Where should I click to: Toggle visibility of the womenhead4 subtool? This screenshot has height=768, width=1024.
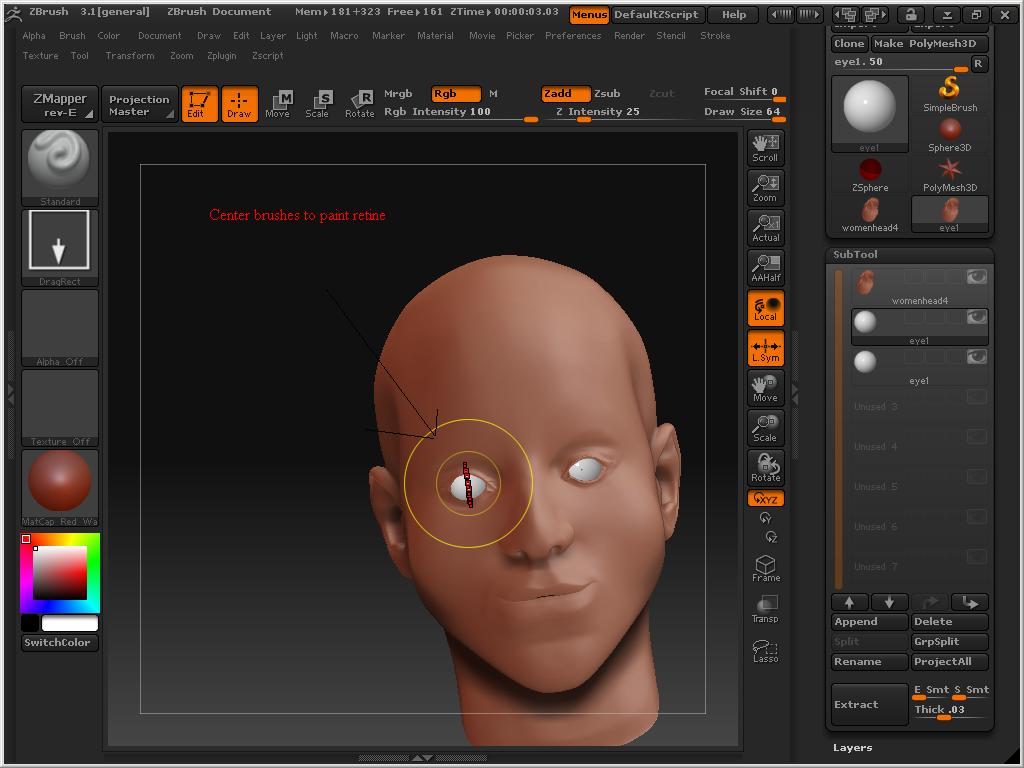(x=978, y=277)
